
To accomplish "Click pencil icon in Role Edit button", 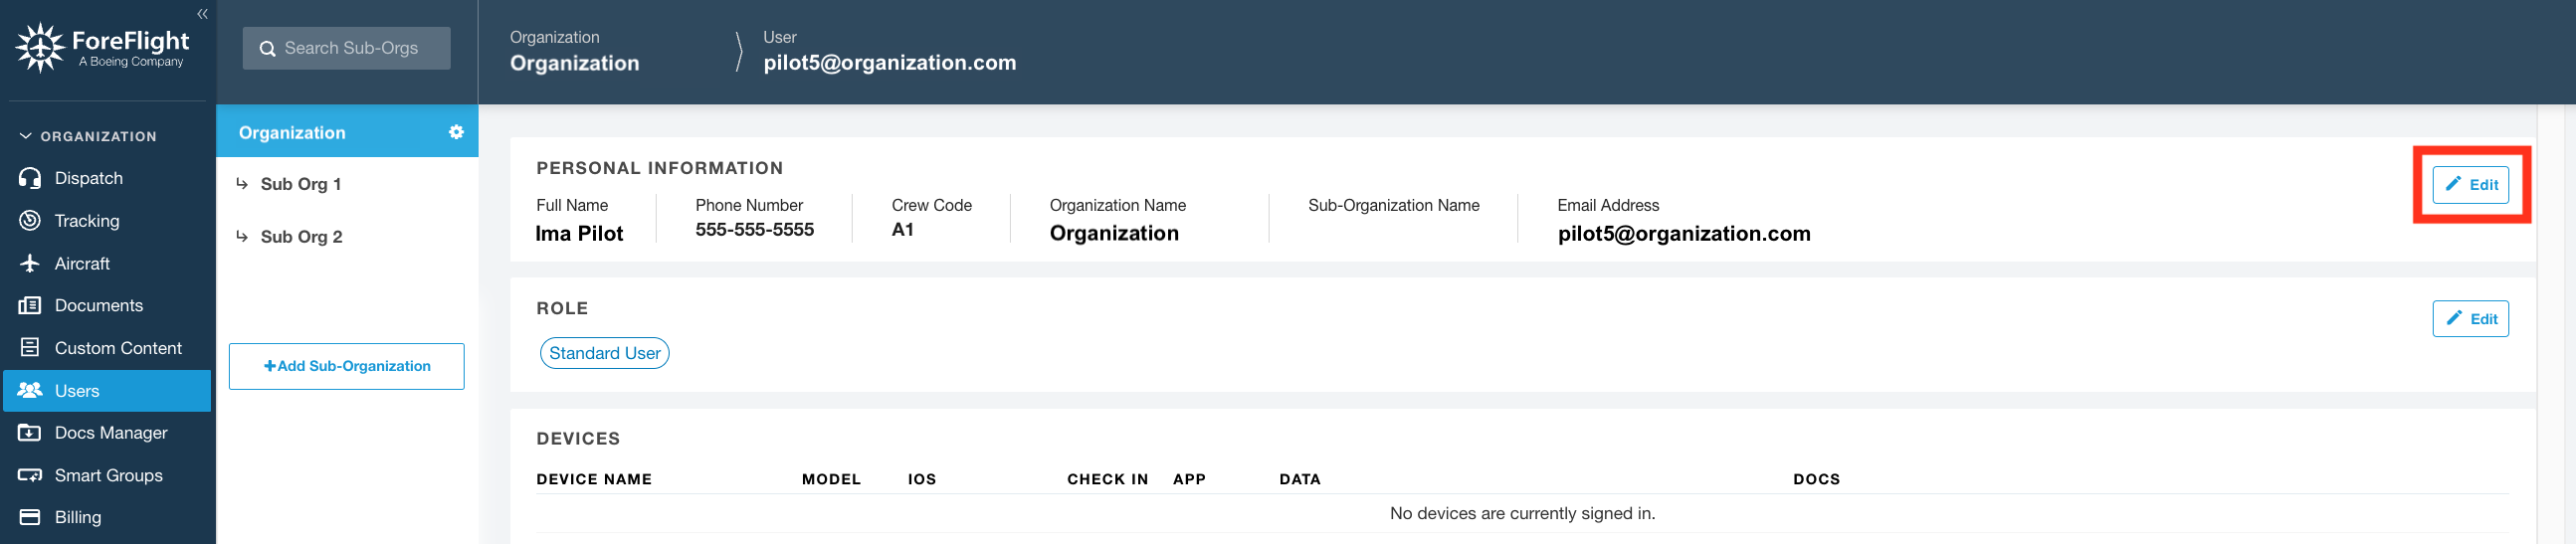I will (x=2453, y=318).
